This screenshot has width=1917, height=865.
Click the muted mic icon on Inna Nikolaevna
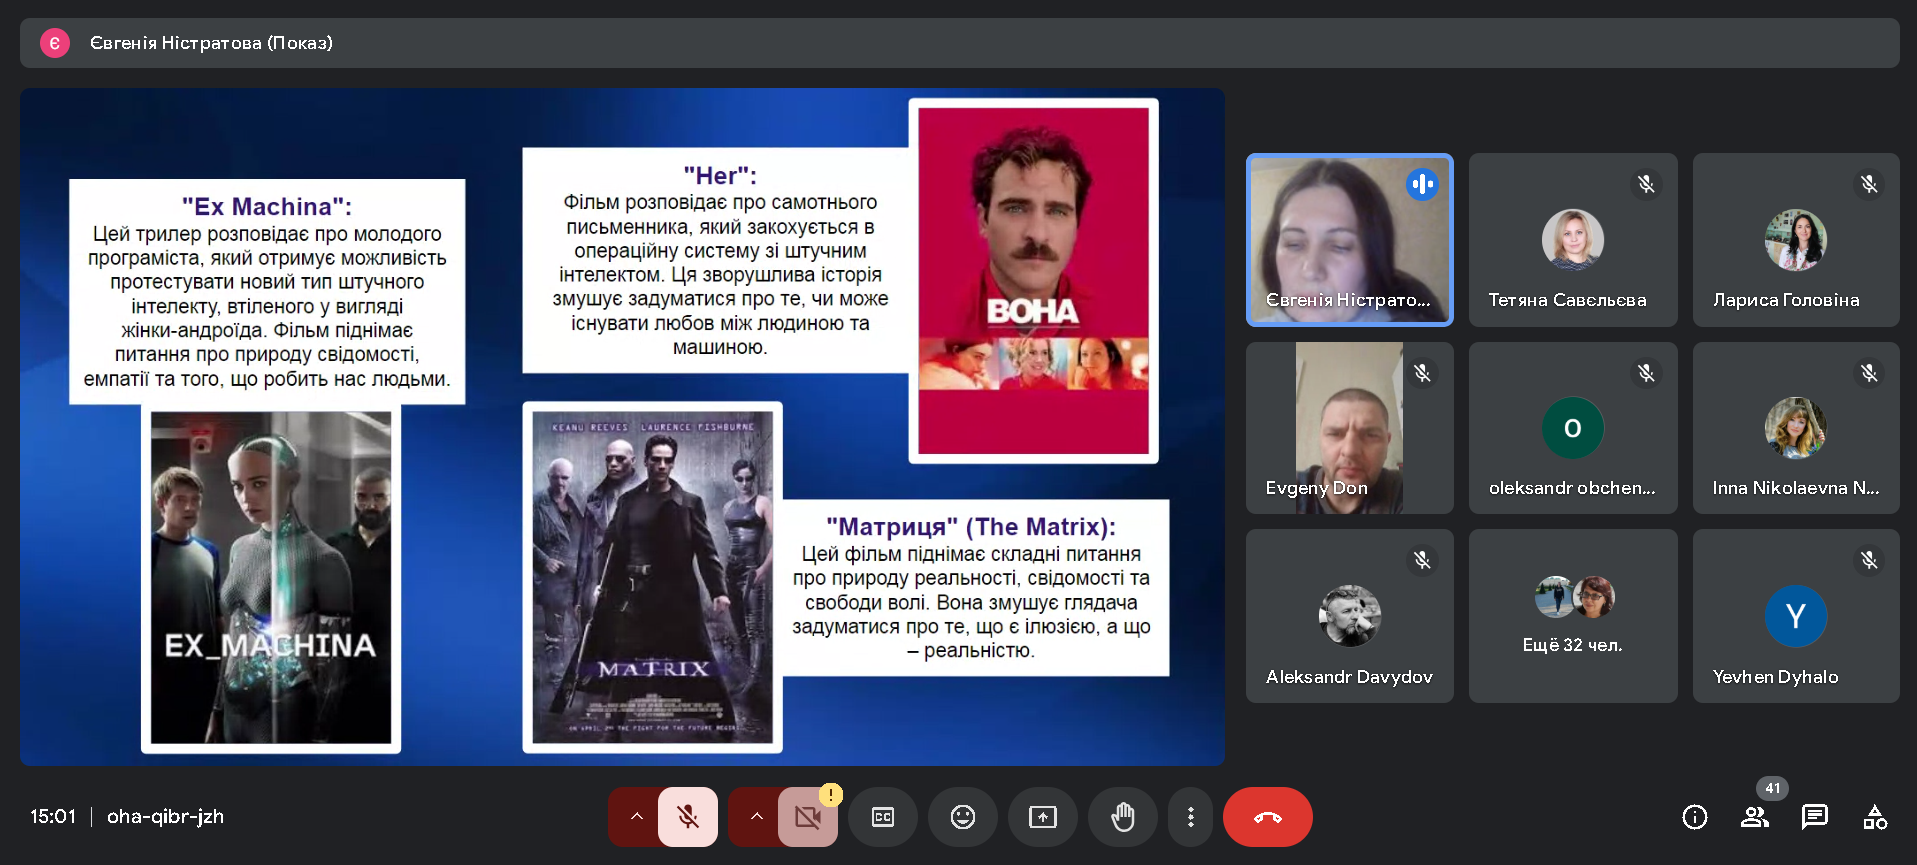(x=1869, y=373)
